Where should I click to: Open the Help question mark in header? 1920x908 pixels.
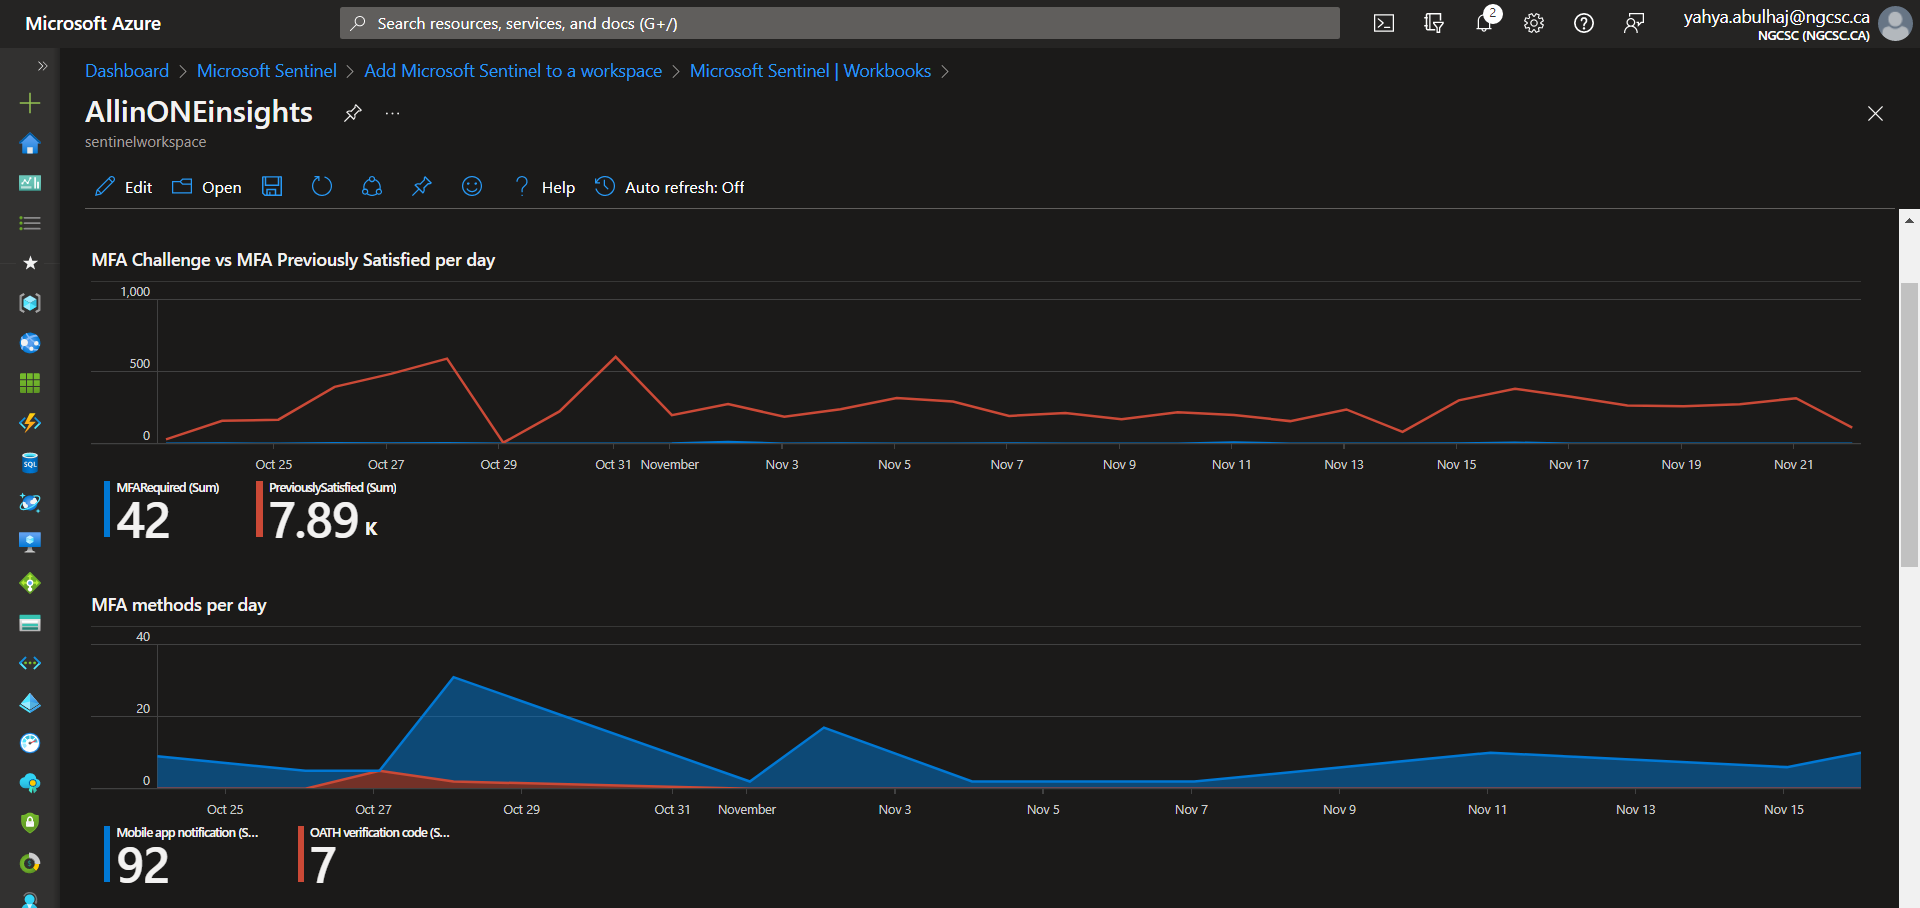(x=1584, y=23)
